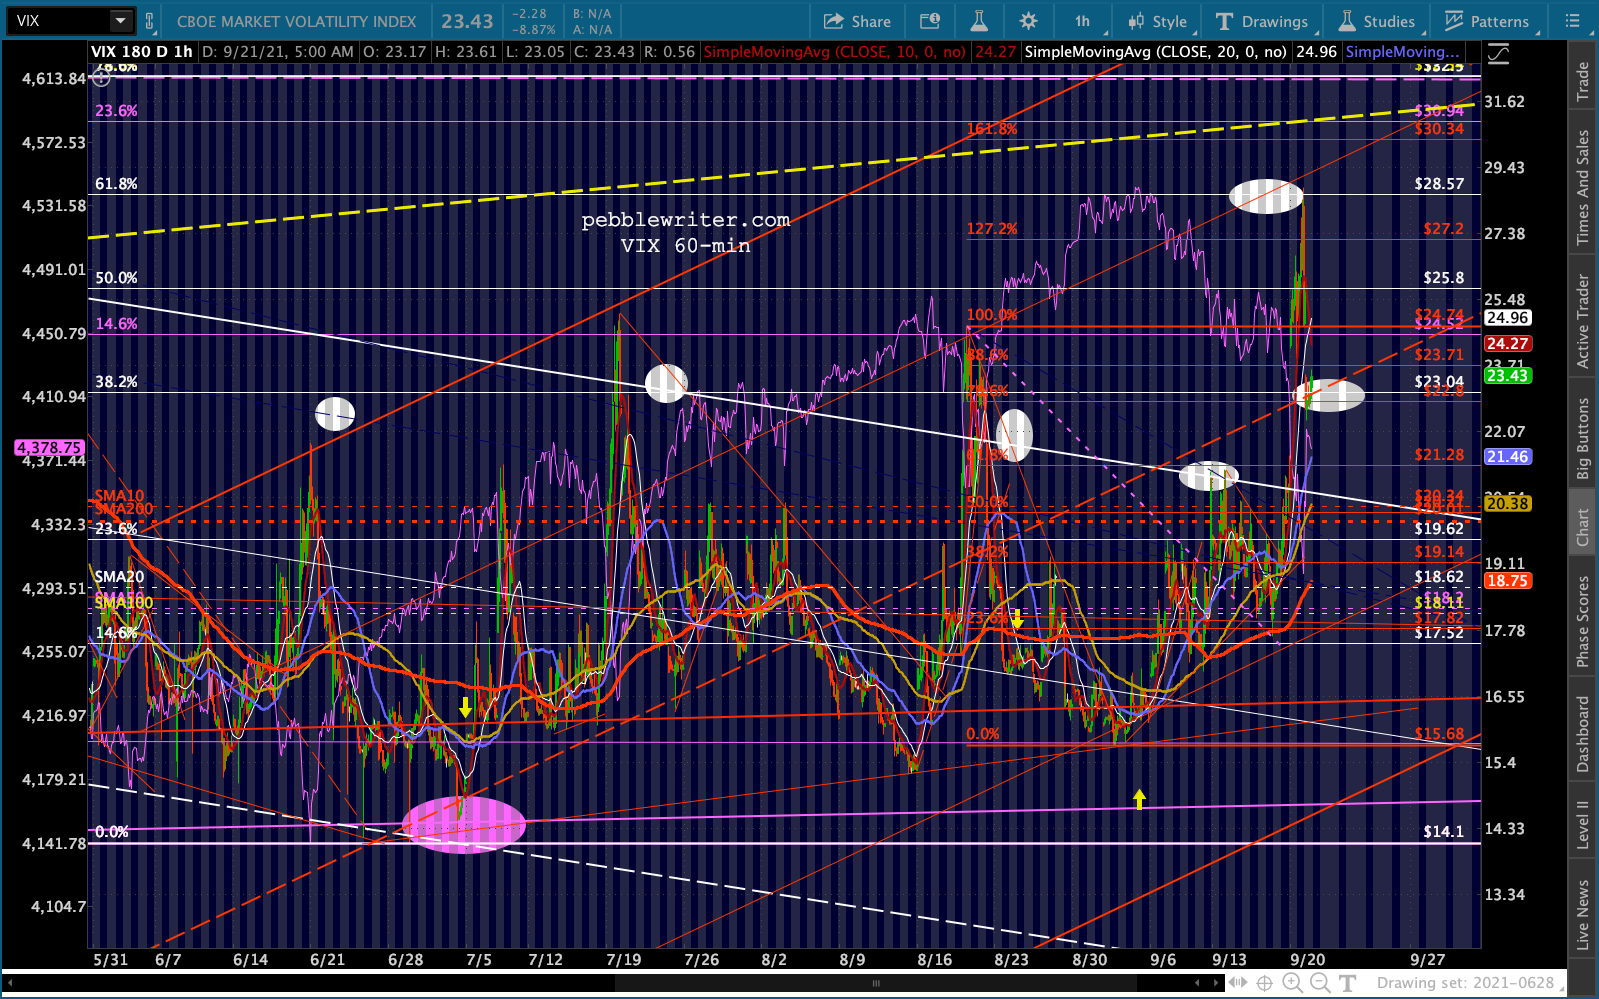Switch to the Trade sidebar tab
Viewport: 1599px width, 999px height.
point(1582,82)
